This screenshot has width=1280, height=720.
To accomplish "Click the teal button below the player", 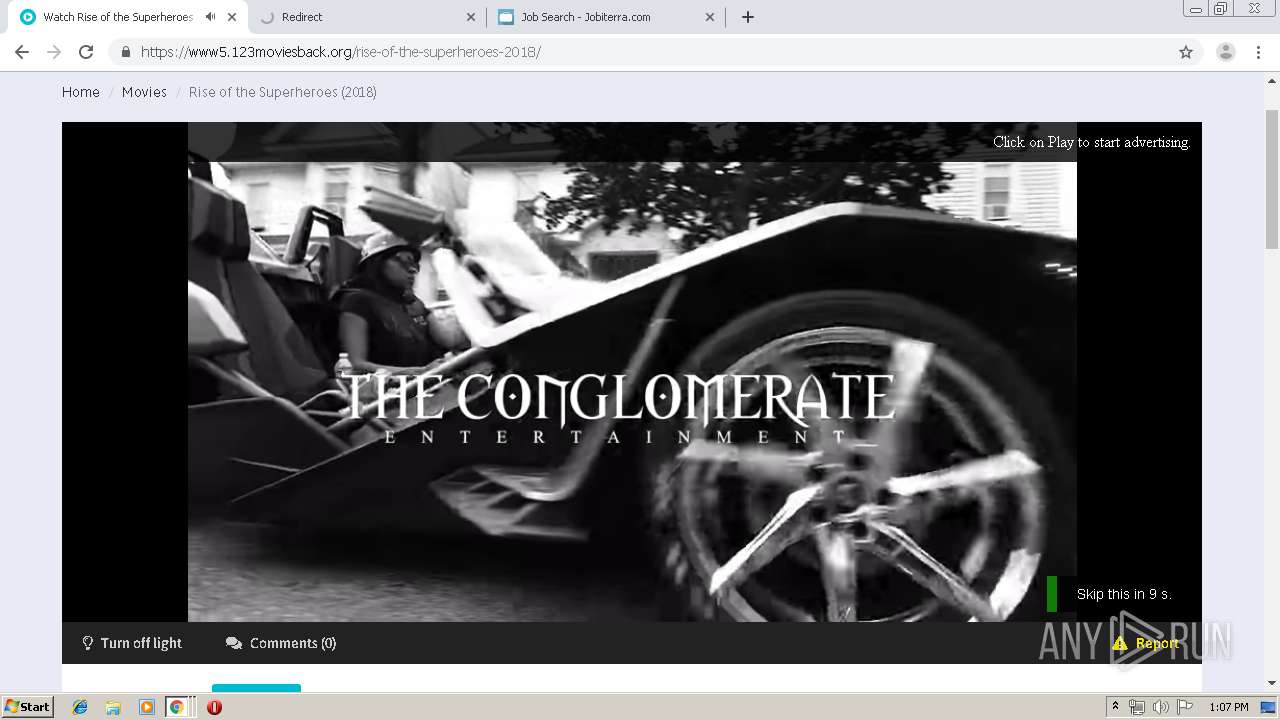I will [x=256, y=687].
